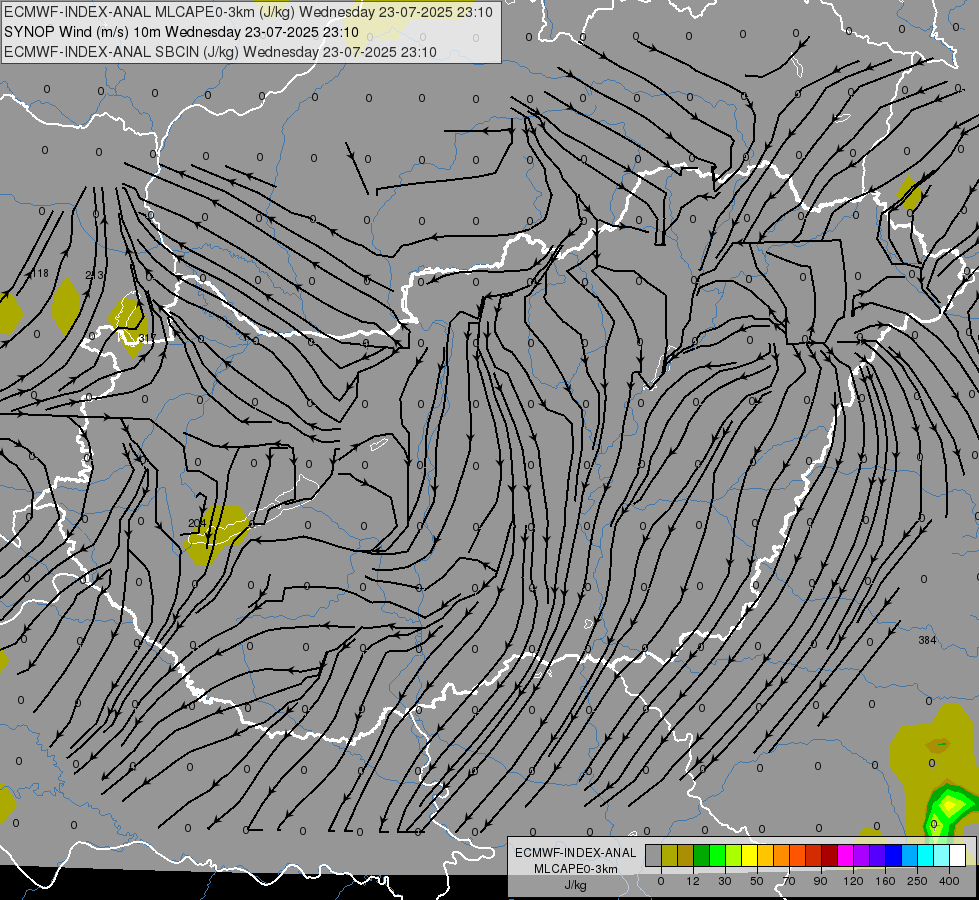
Task: Select the dark red legend swatch
Action: 830,856
